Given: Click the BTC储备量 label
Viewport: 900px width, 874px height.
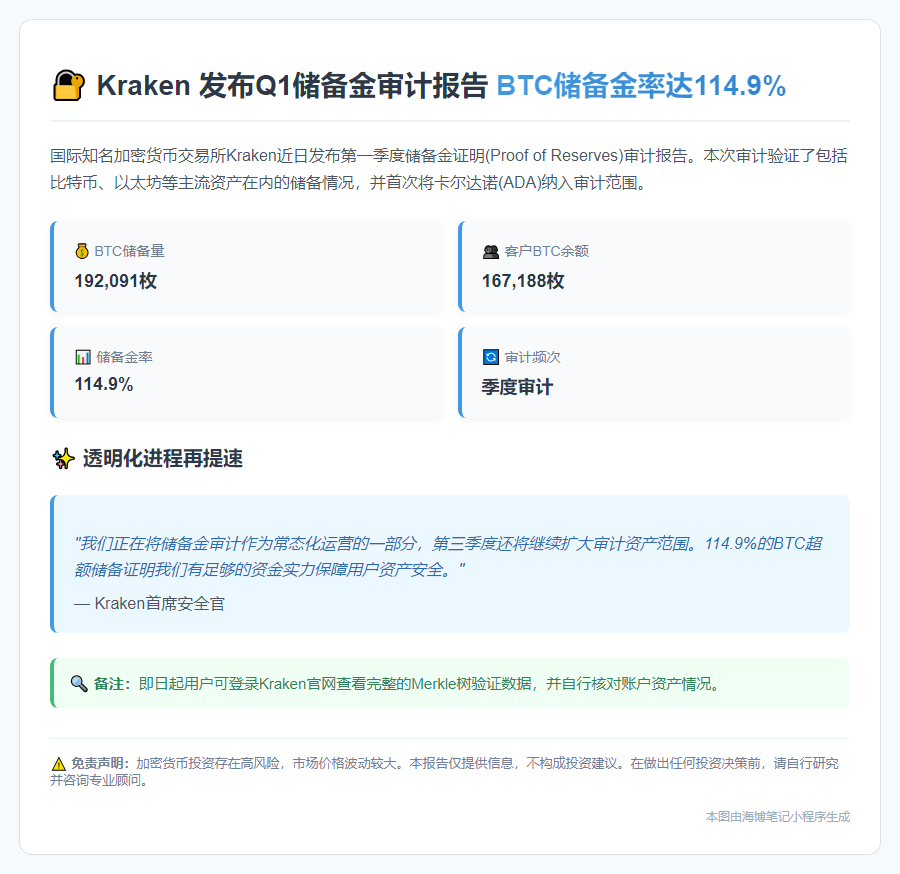Looking at the screenshot, I should (x=130, y=251).
